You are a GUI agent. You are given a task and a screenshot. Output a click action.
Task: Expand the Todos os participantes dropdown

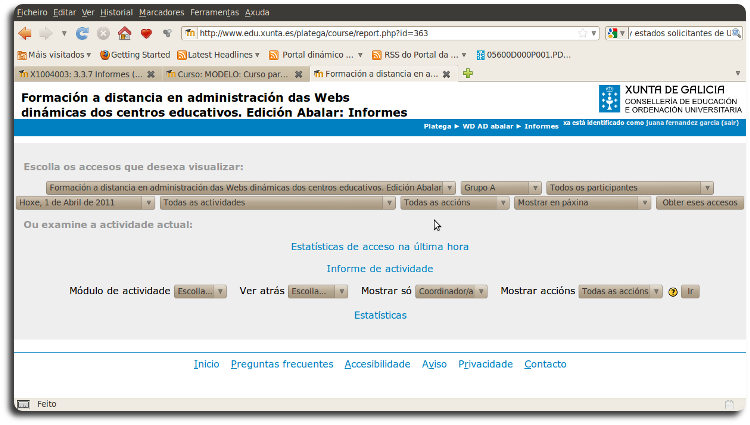[630, 187]
